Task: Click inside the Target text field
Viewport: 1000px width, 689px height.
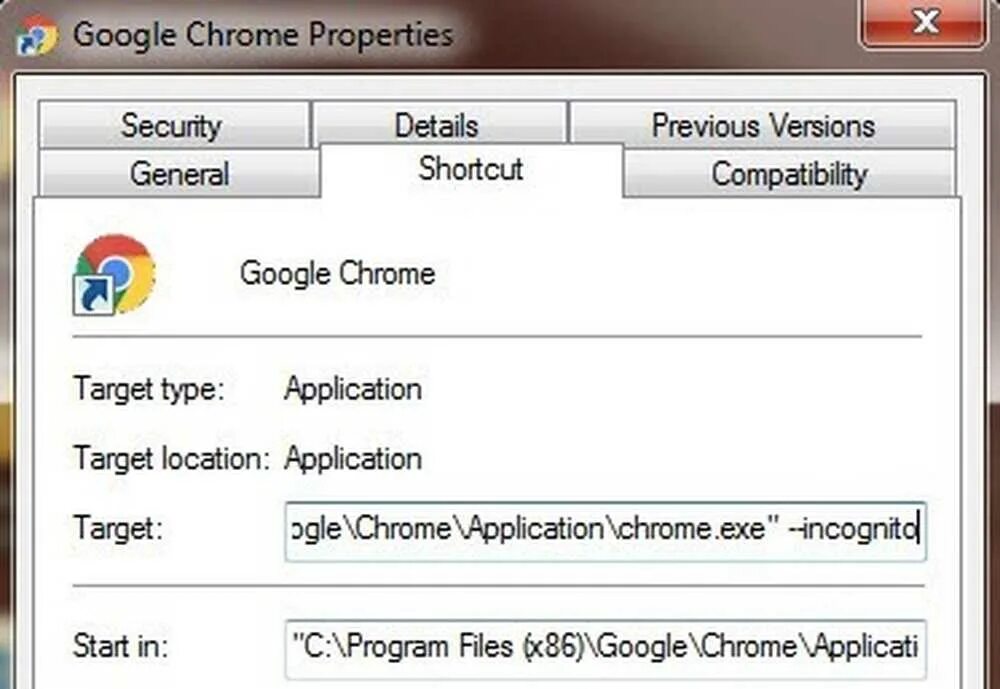Action: click(604, 531)
